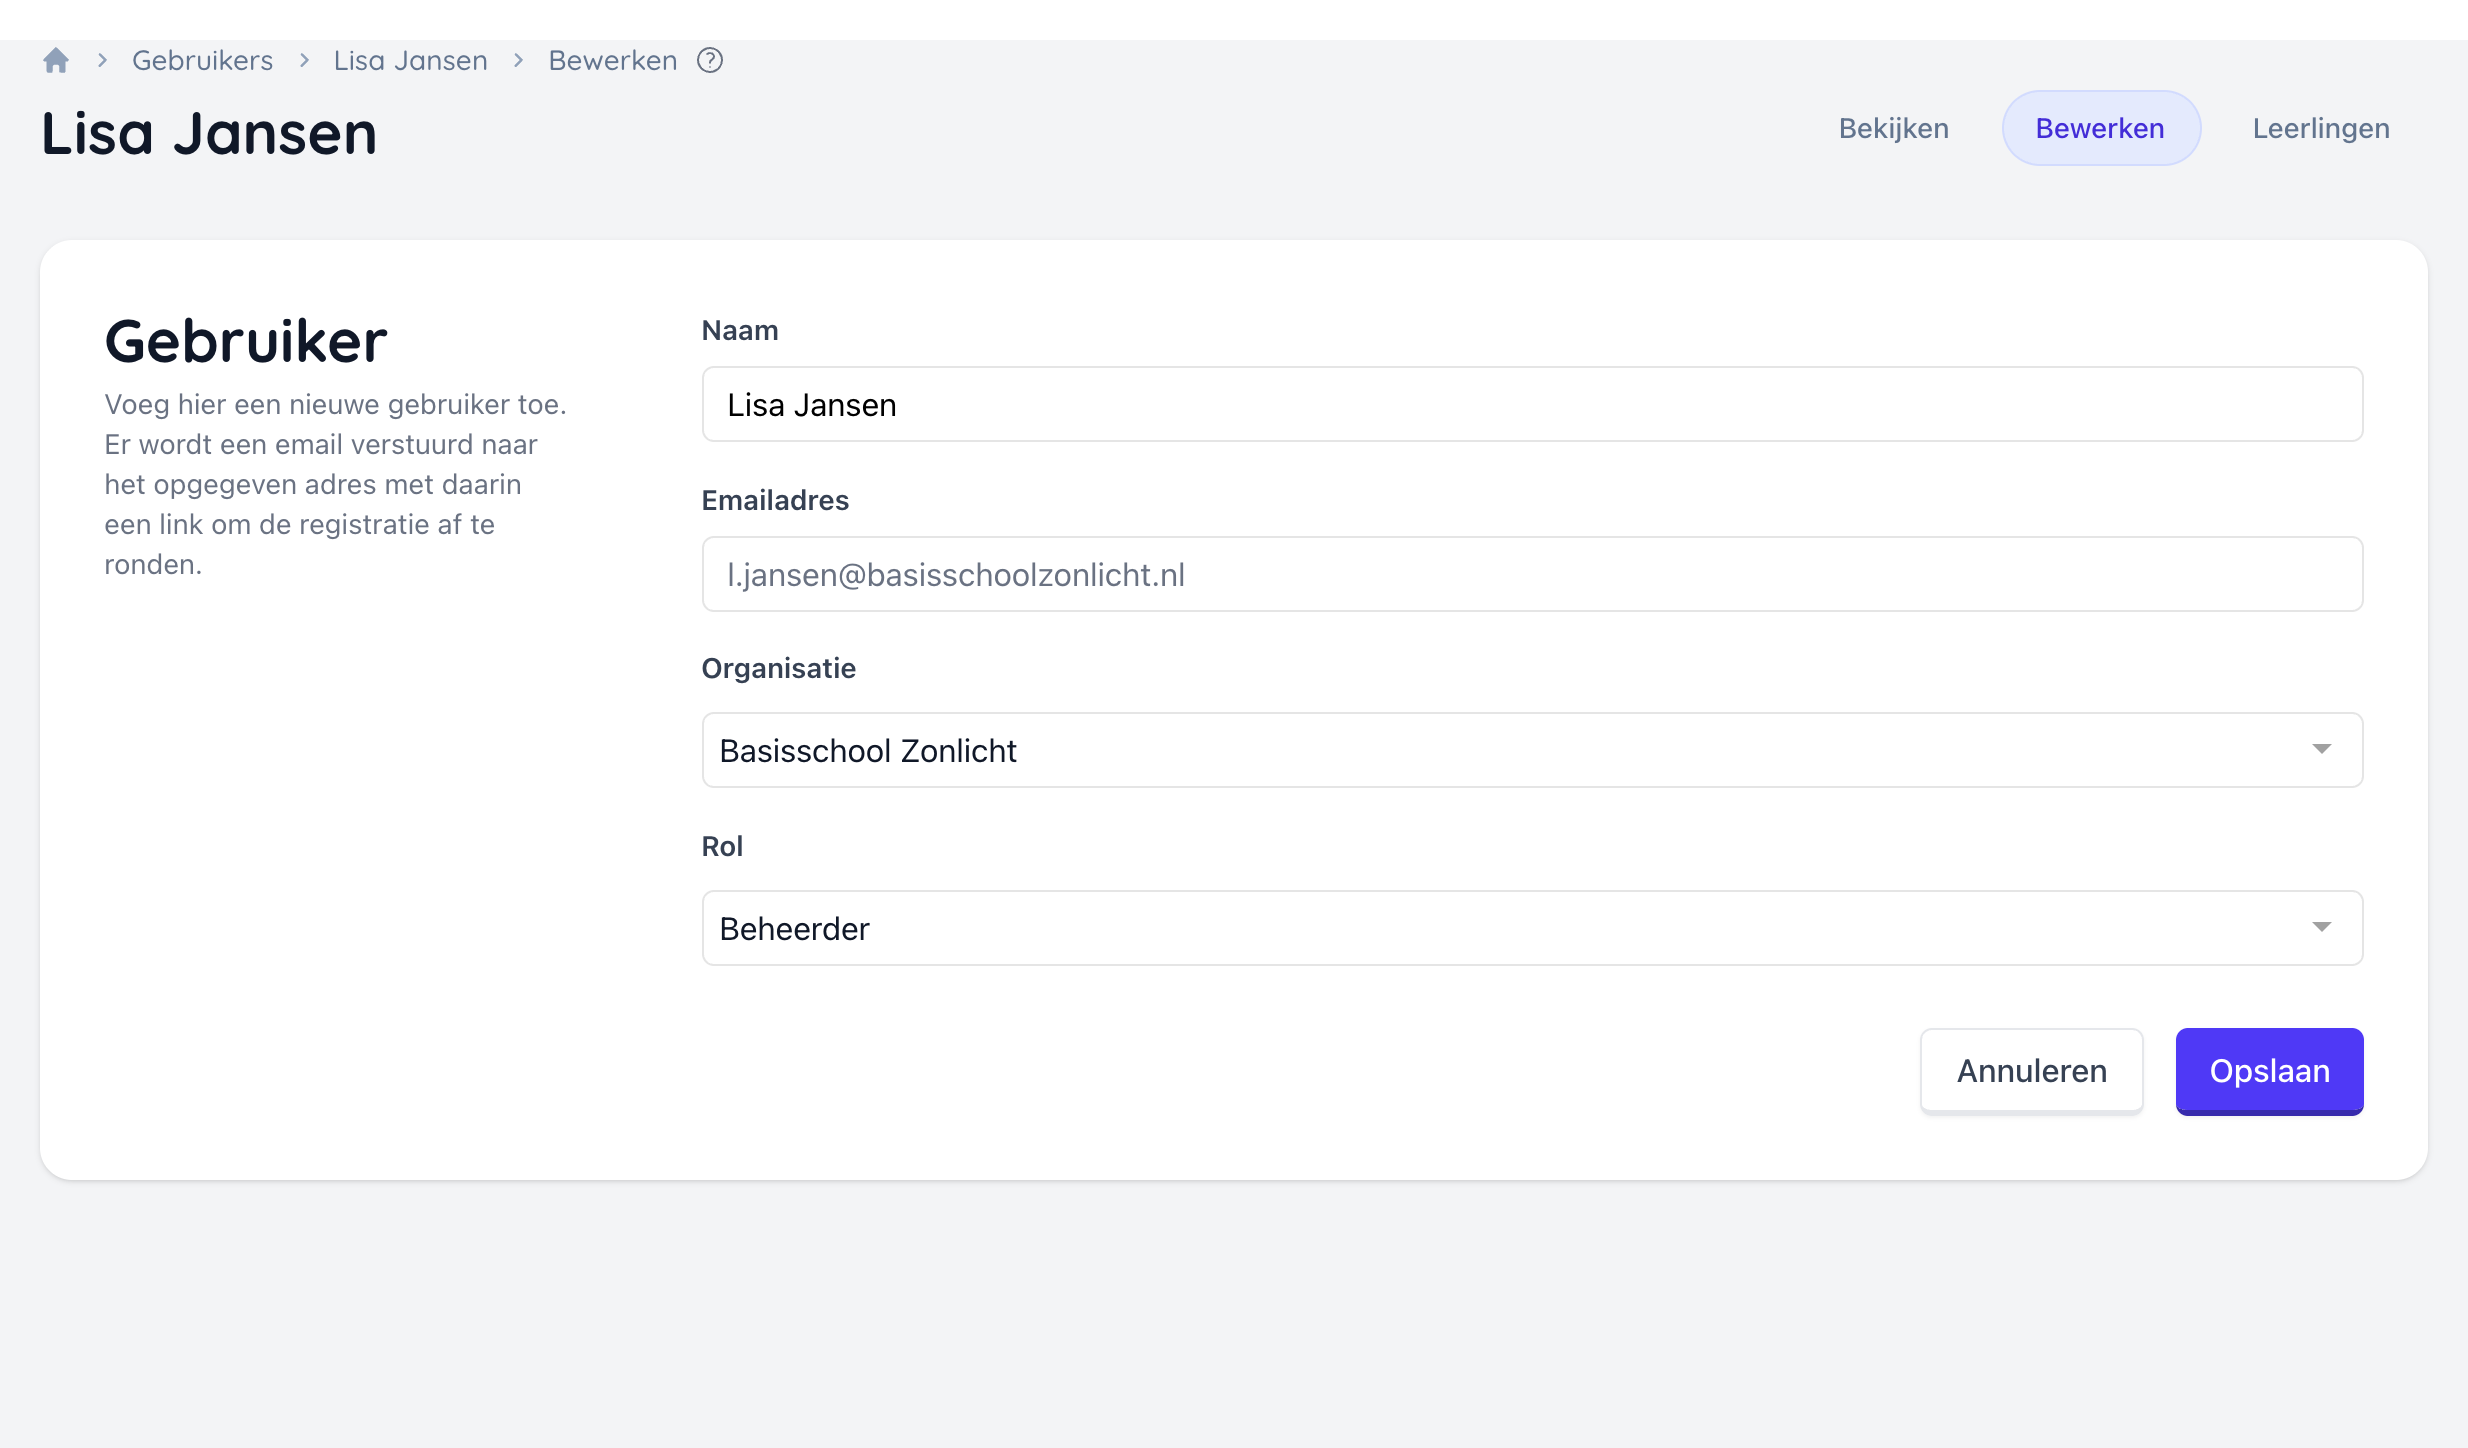Focus the Naam text field
2468x1448 pixels.
[x=1532, y=404]
